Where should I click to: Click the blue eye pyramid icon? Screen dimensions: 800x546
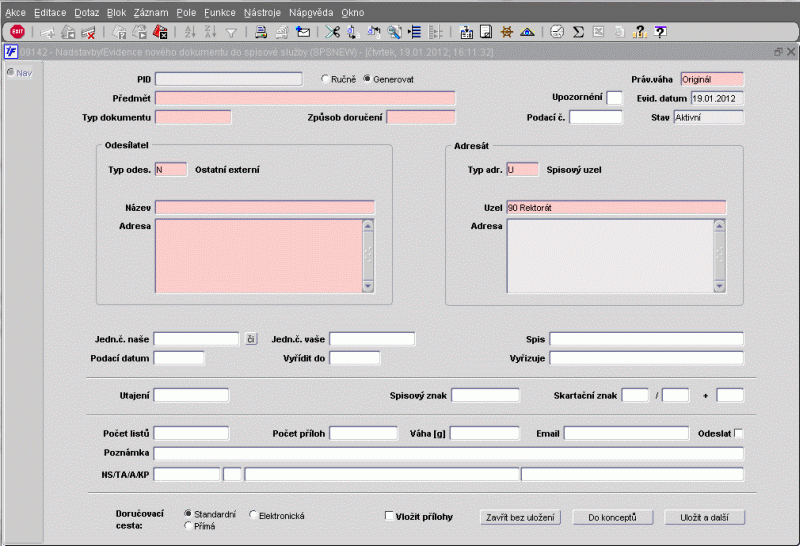[x=527, y=32]
